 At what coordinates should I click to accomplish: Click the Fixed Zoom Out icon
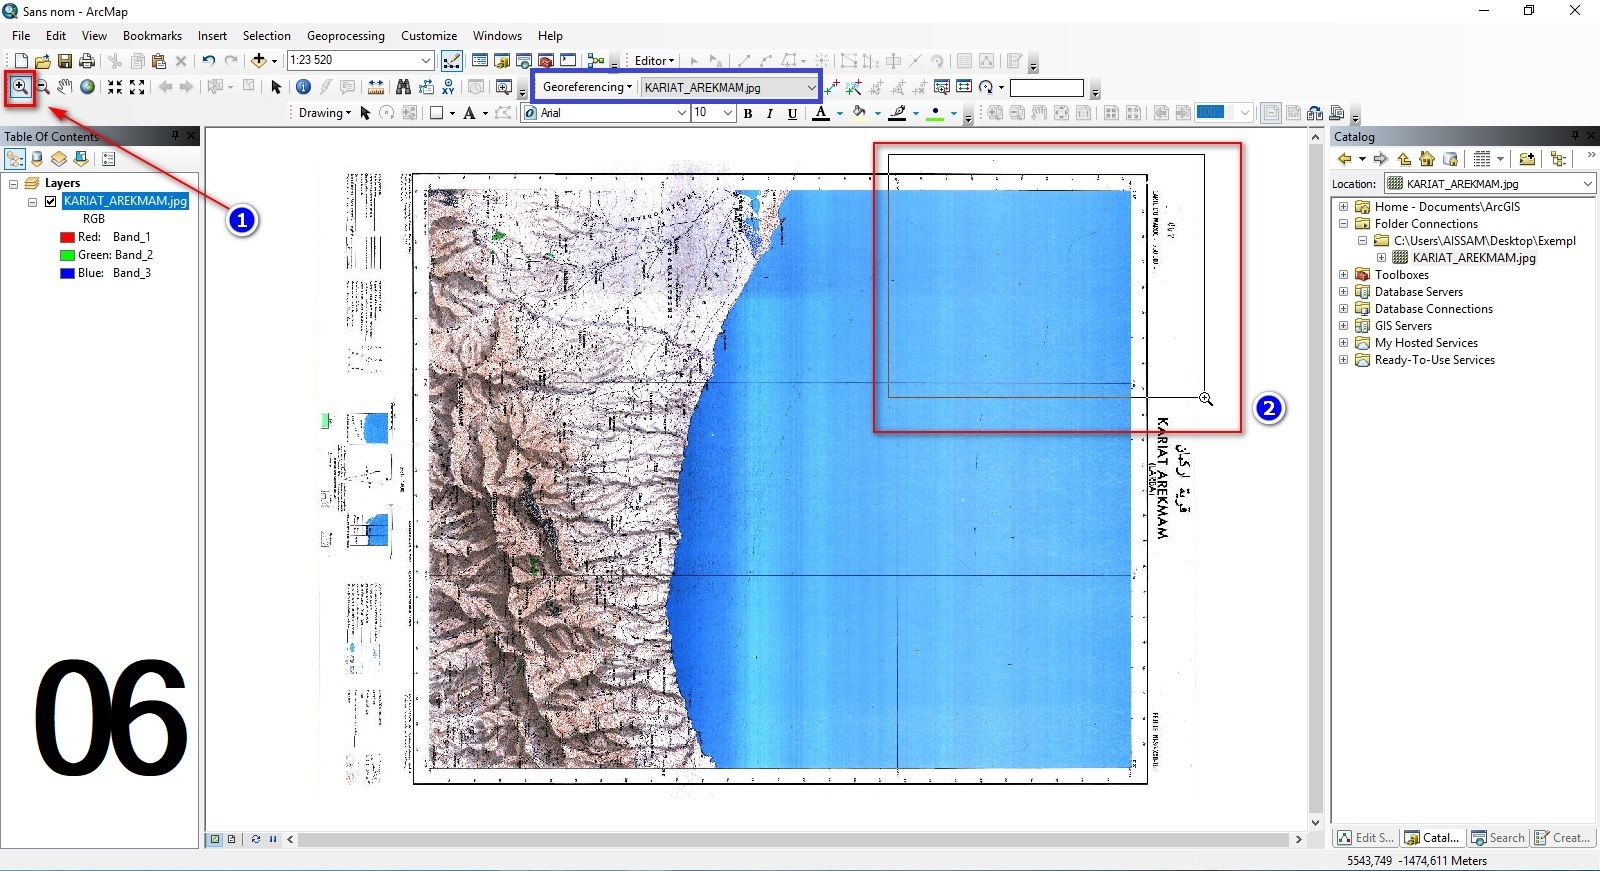click(137, 87)
